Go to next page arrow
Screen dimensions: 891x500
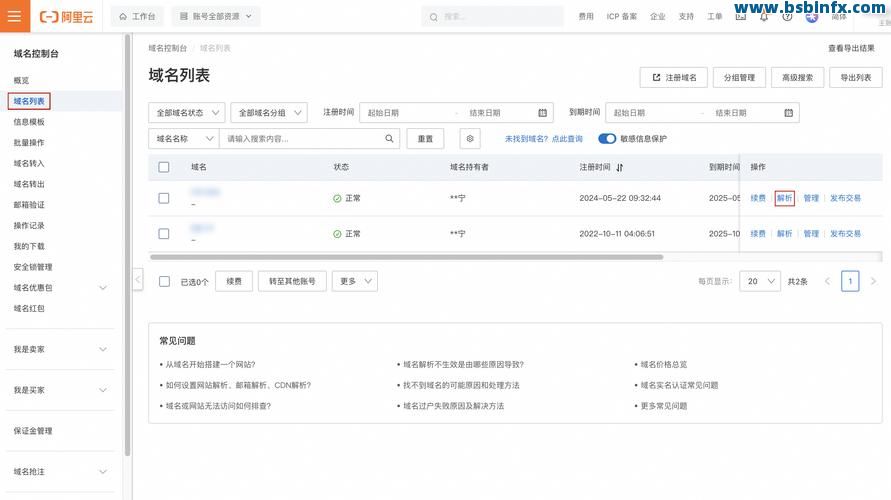tap(873, 281)
